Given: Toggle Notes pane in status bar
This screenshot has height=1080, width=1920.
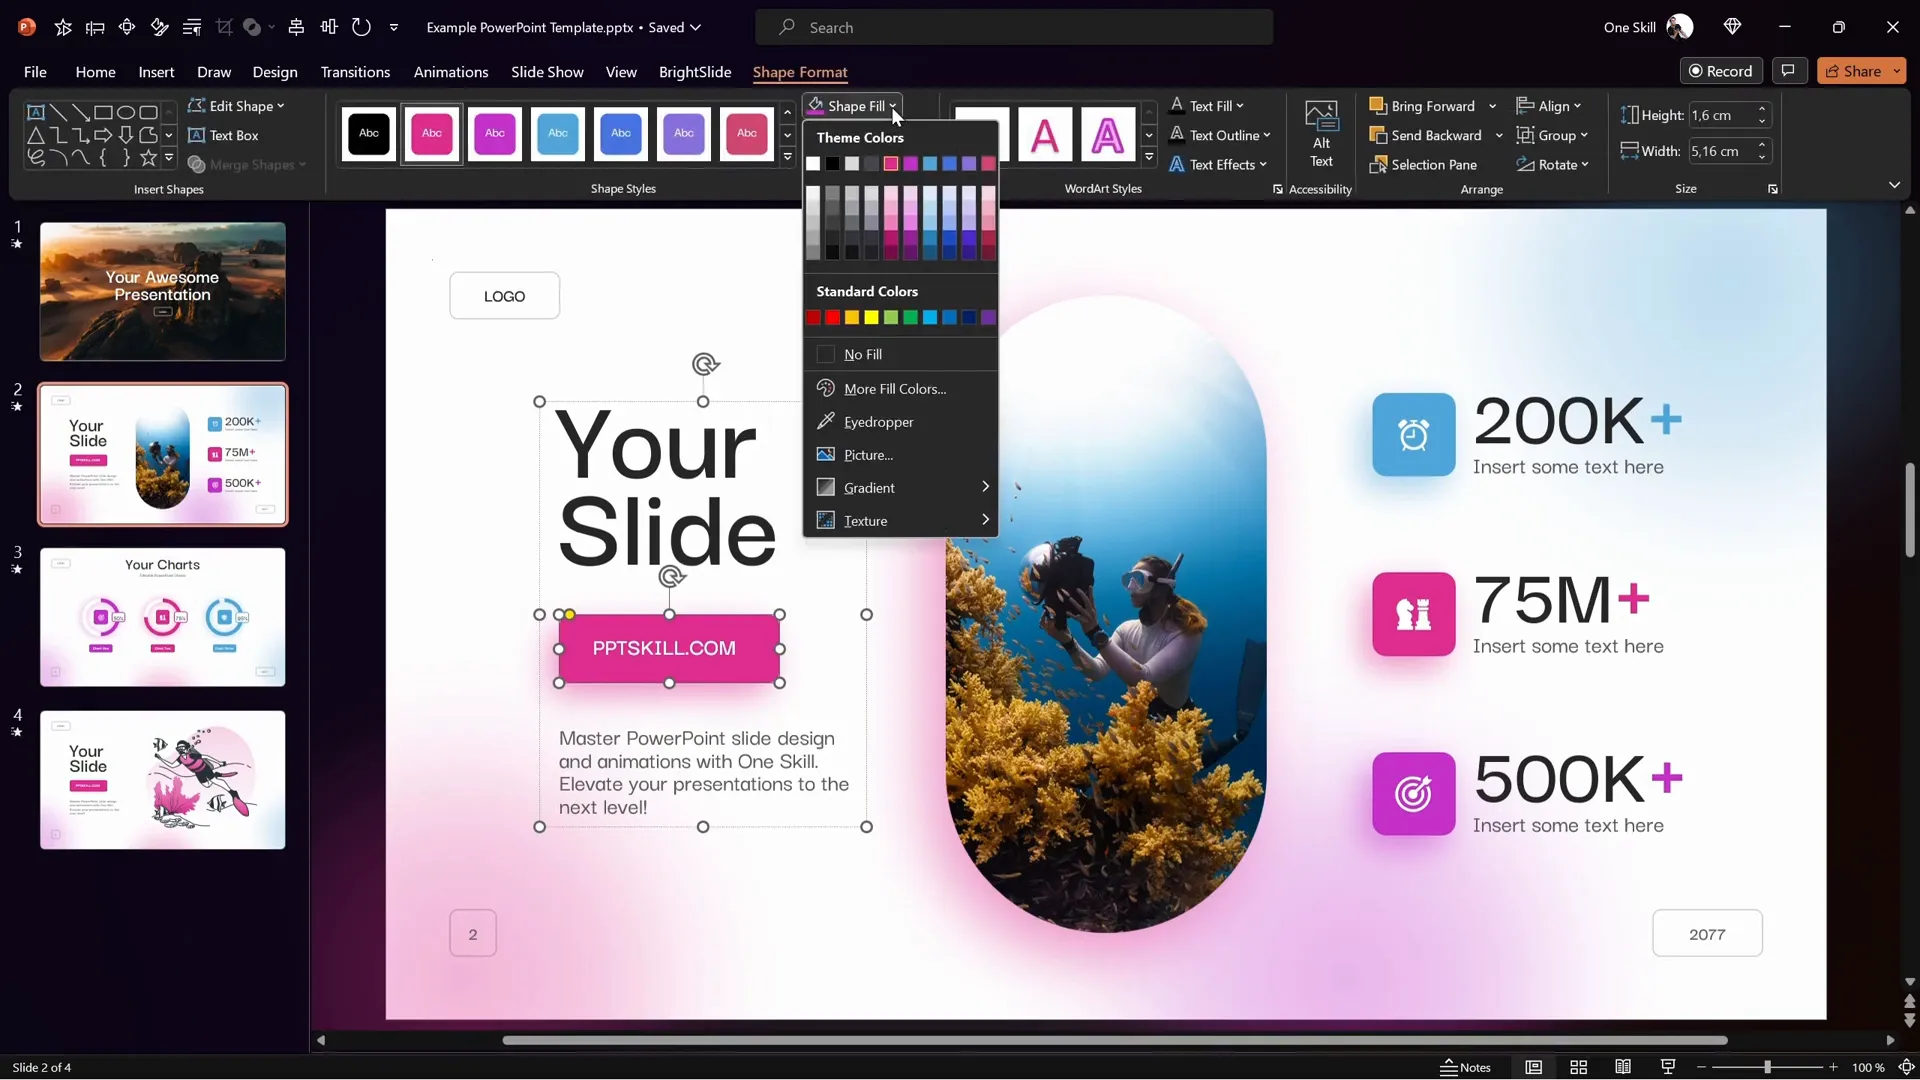Looking at the screenshot, I should [x=1465, y=1067].
